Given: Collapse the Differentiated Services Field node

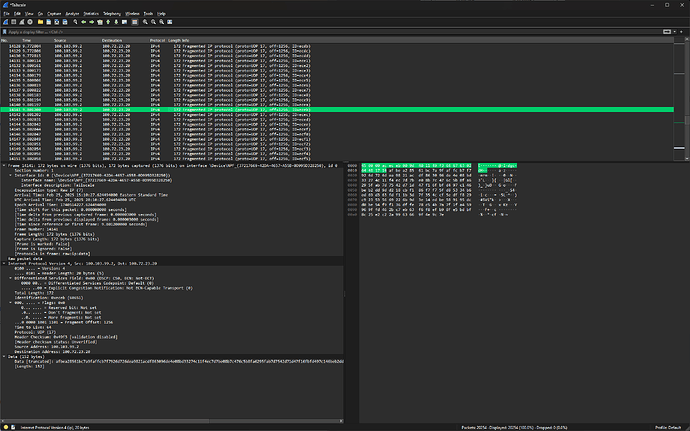Looking at the screenshot, I should (x=11, y=278).
